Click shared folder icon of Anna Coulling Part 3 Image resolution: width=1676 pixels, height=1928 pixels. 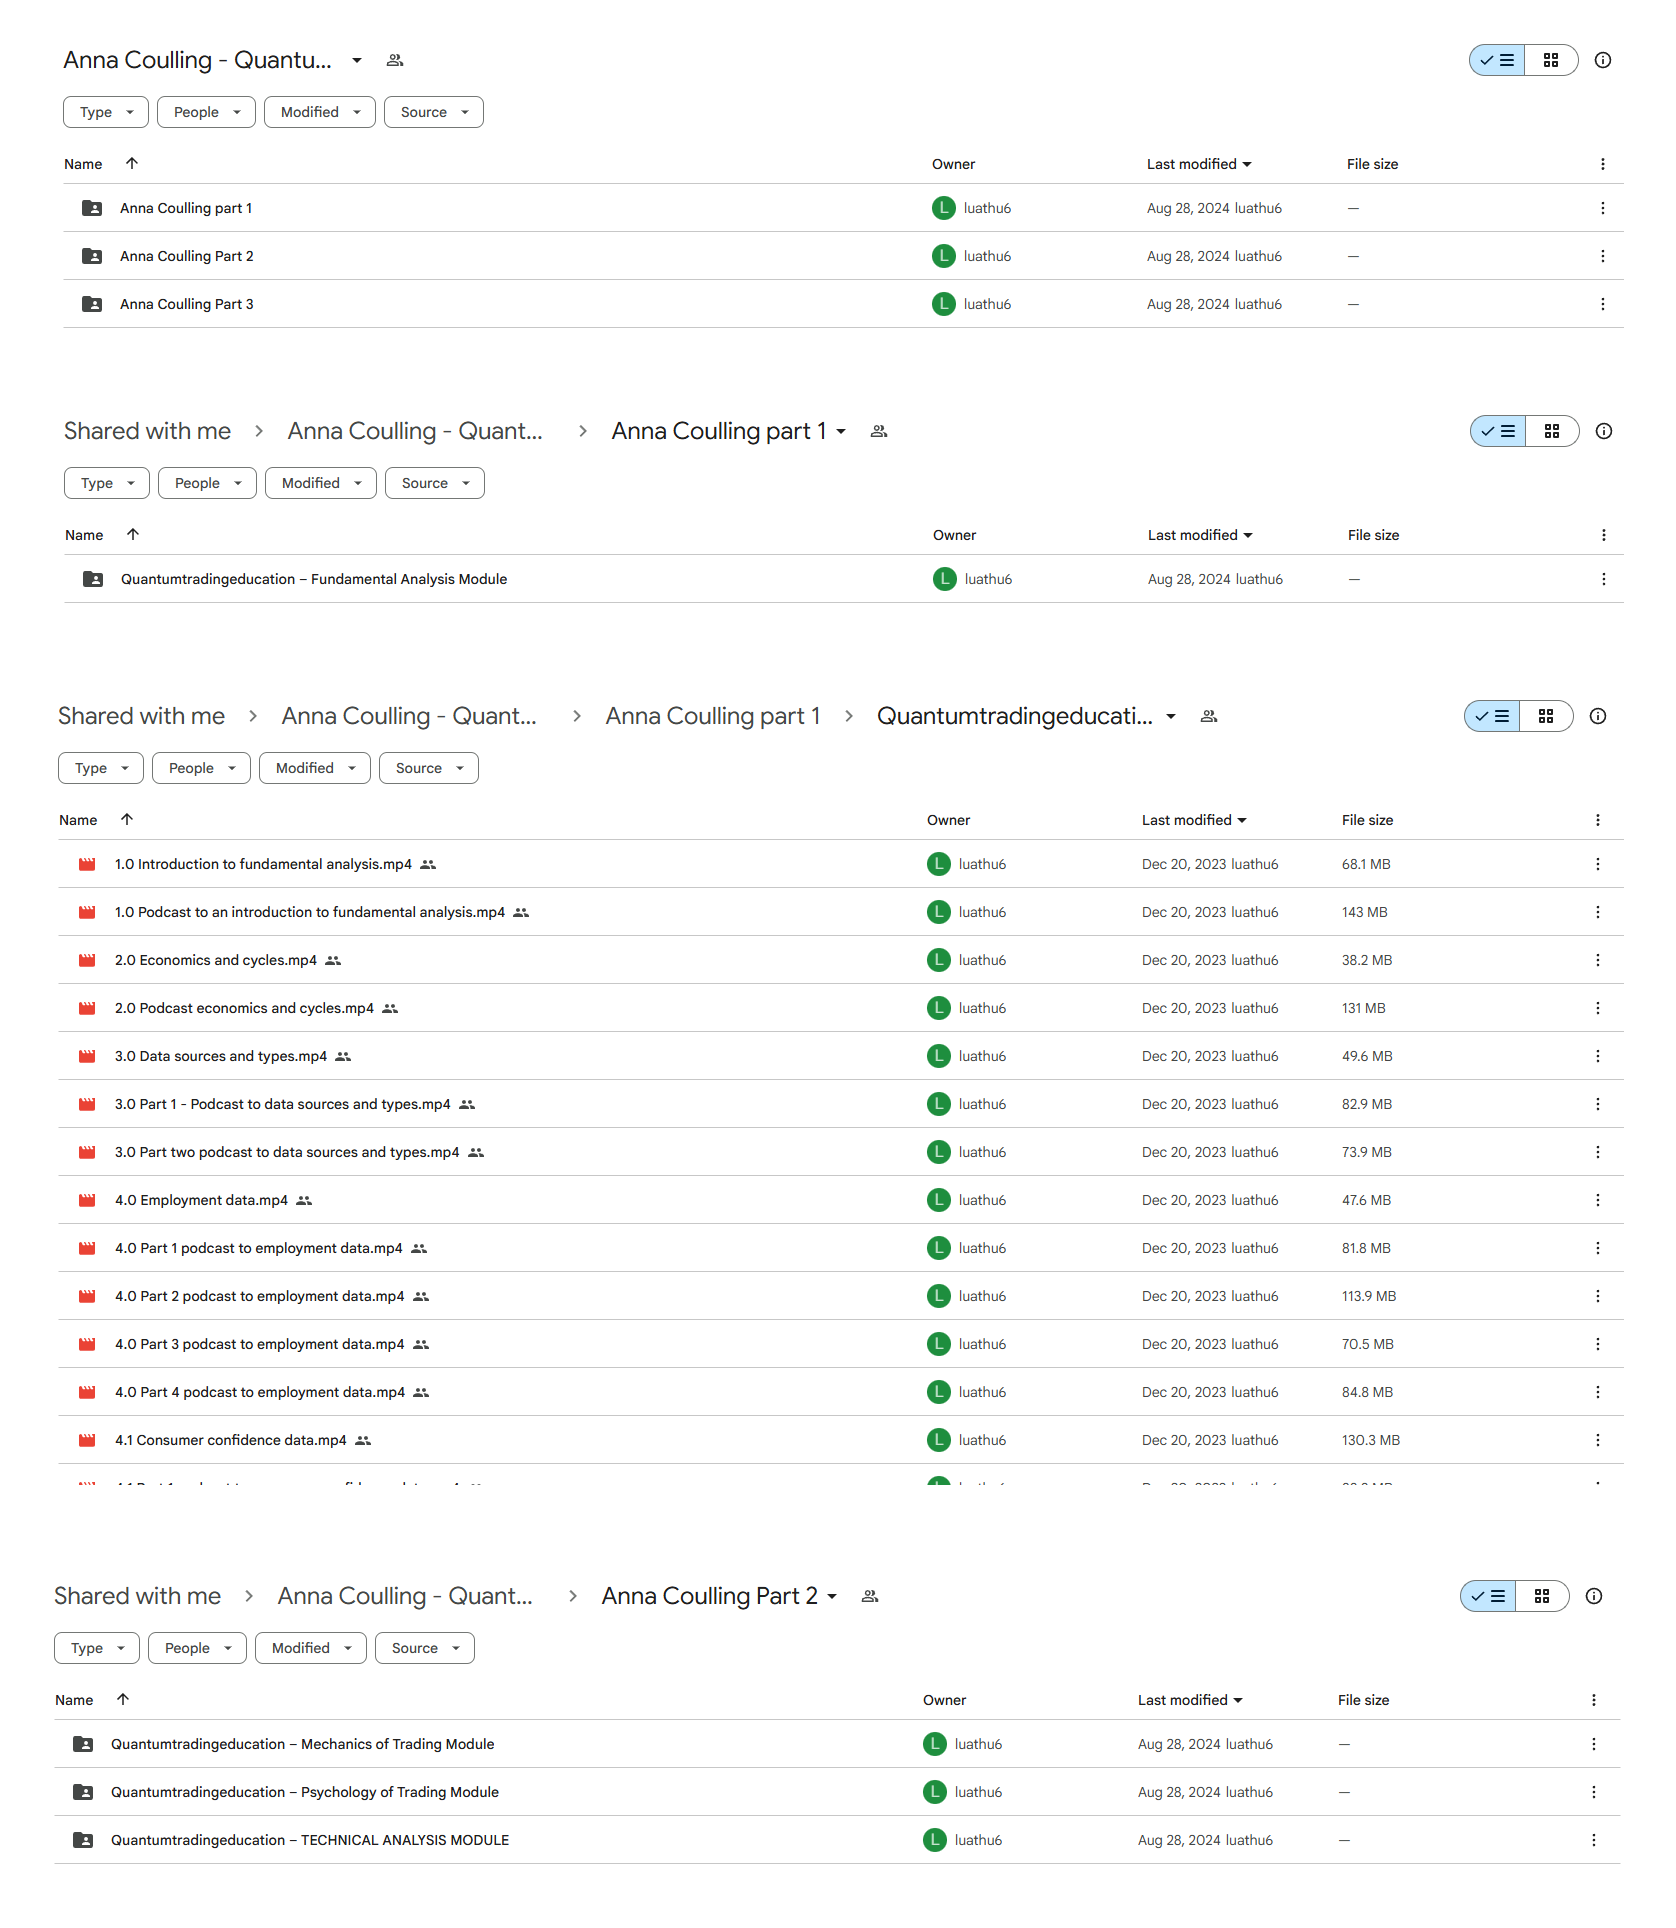coord(92,304)
